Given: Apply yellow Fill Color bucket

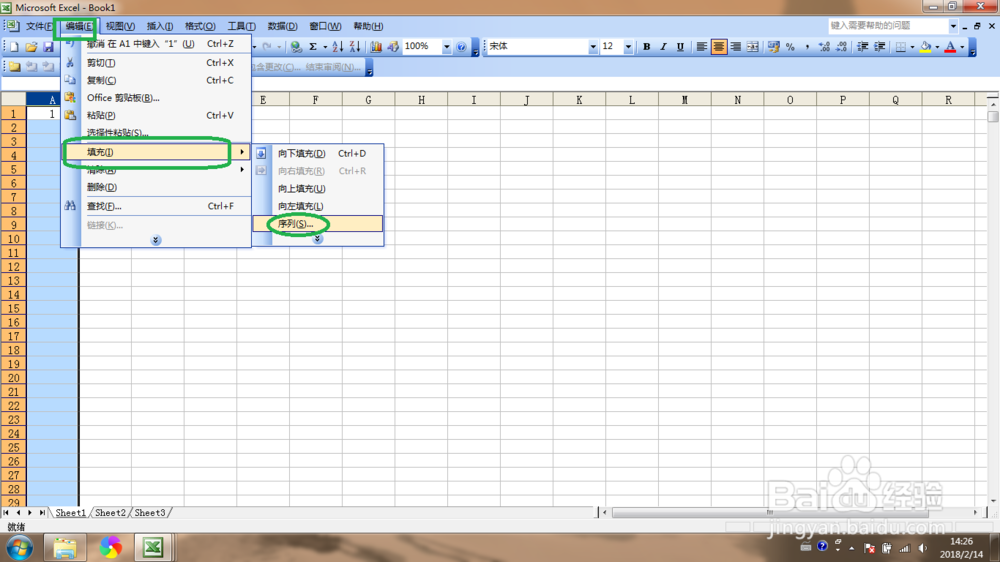Looking at the screenshot, I should coord(925,47).
